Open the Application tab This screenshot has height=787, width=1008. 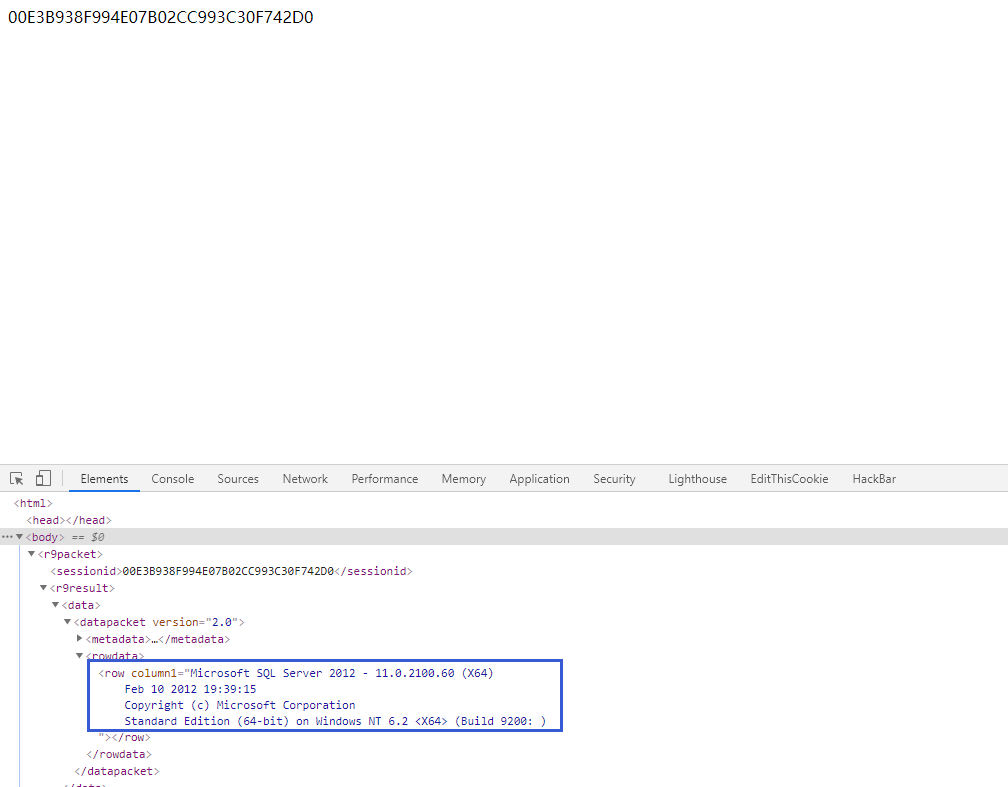[539, 479]
